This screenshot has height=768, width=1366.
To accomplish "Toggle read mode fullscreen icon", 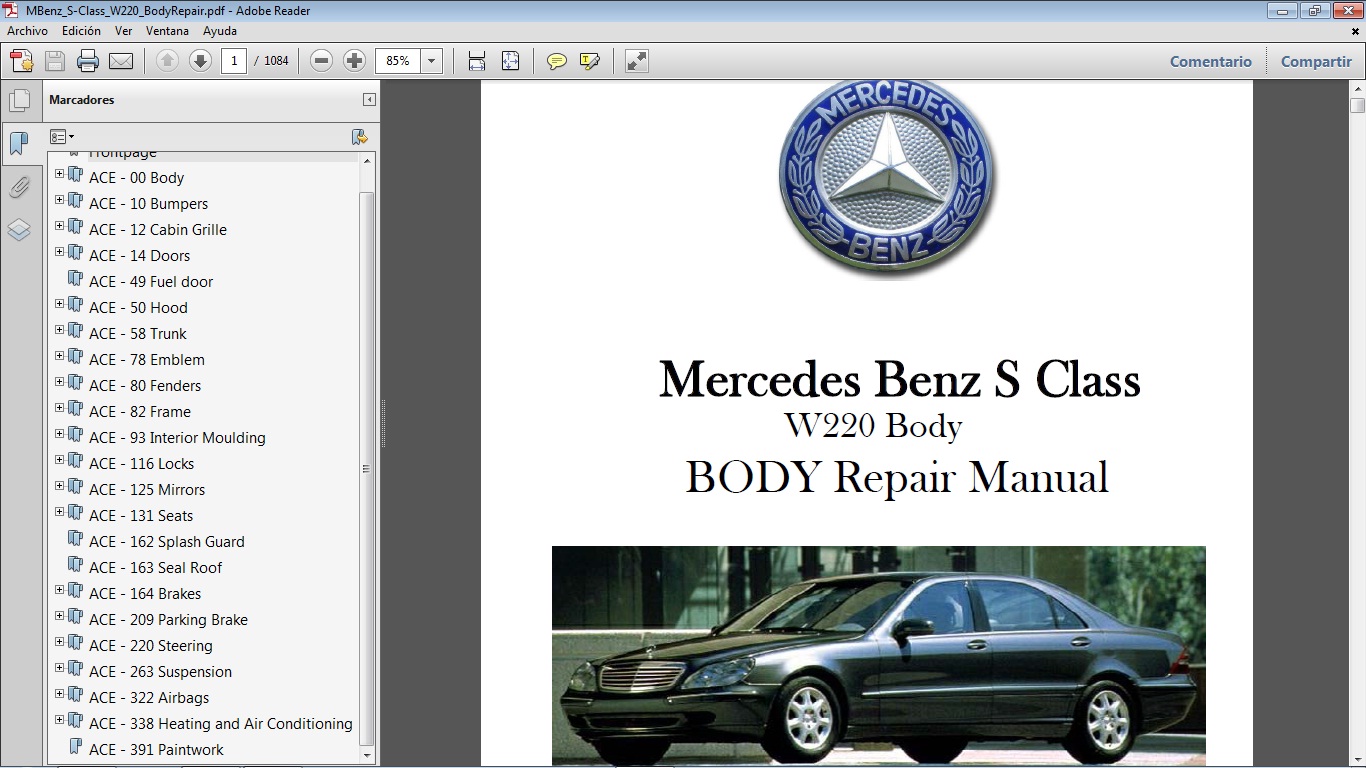I will 636,61.
